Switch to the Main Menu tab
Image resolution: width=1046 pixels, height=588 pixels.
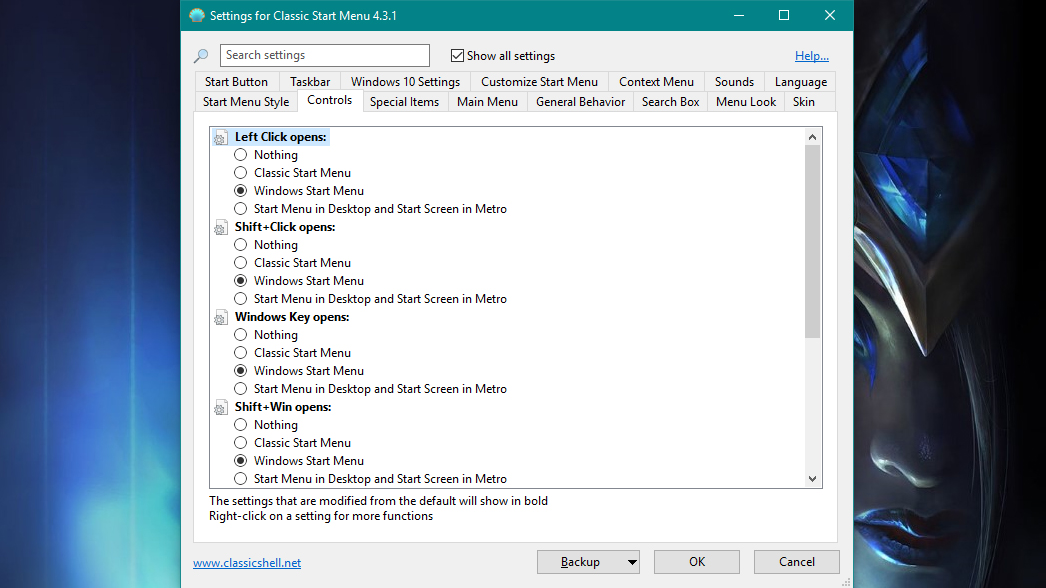point(488,101)
